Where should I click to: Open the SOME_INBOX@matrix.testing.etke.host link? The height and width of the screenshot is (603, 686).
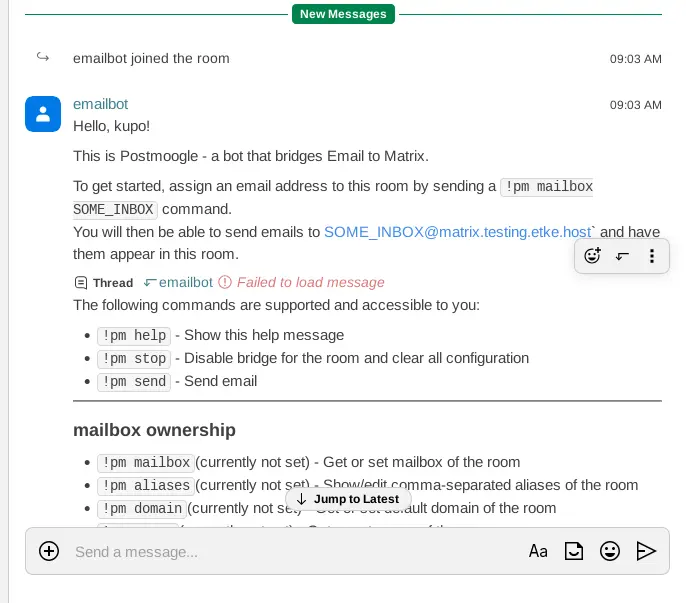click(457, 232)
